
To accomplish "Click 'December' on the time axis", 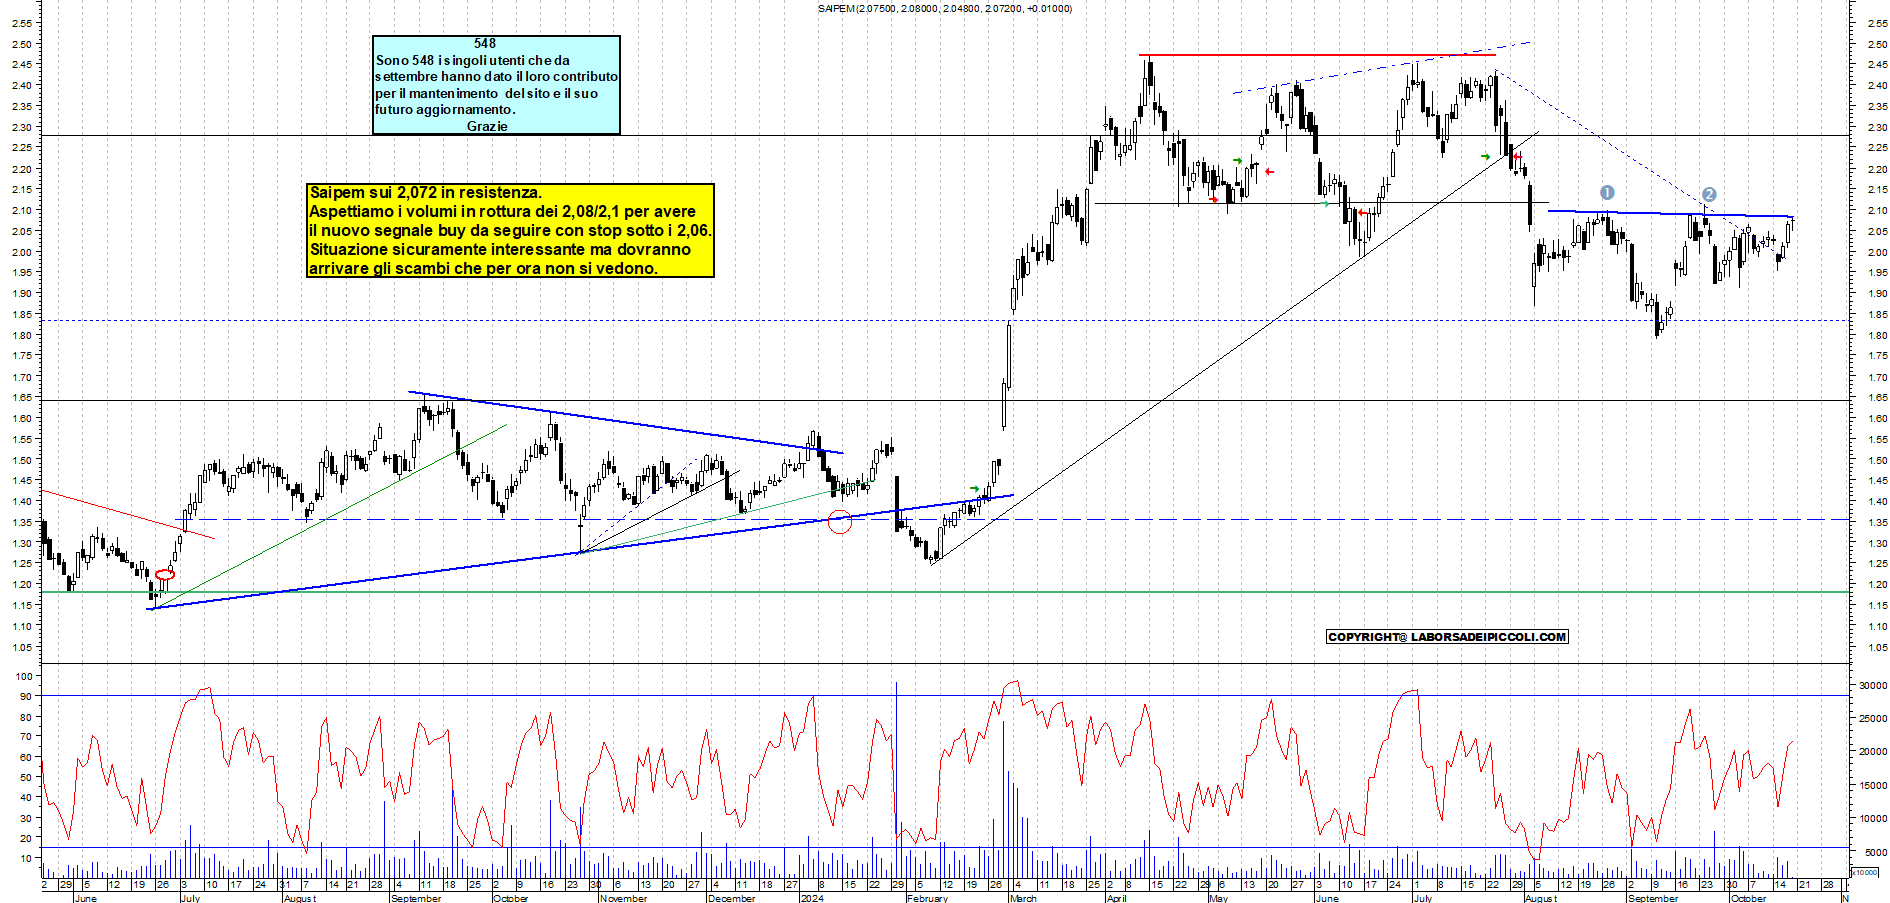I will (x=731, y=898).
